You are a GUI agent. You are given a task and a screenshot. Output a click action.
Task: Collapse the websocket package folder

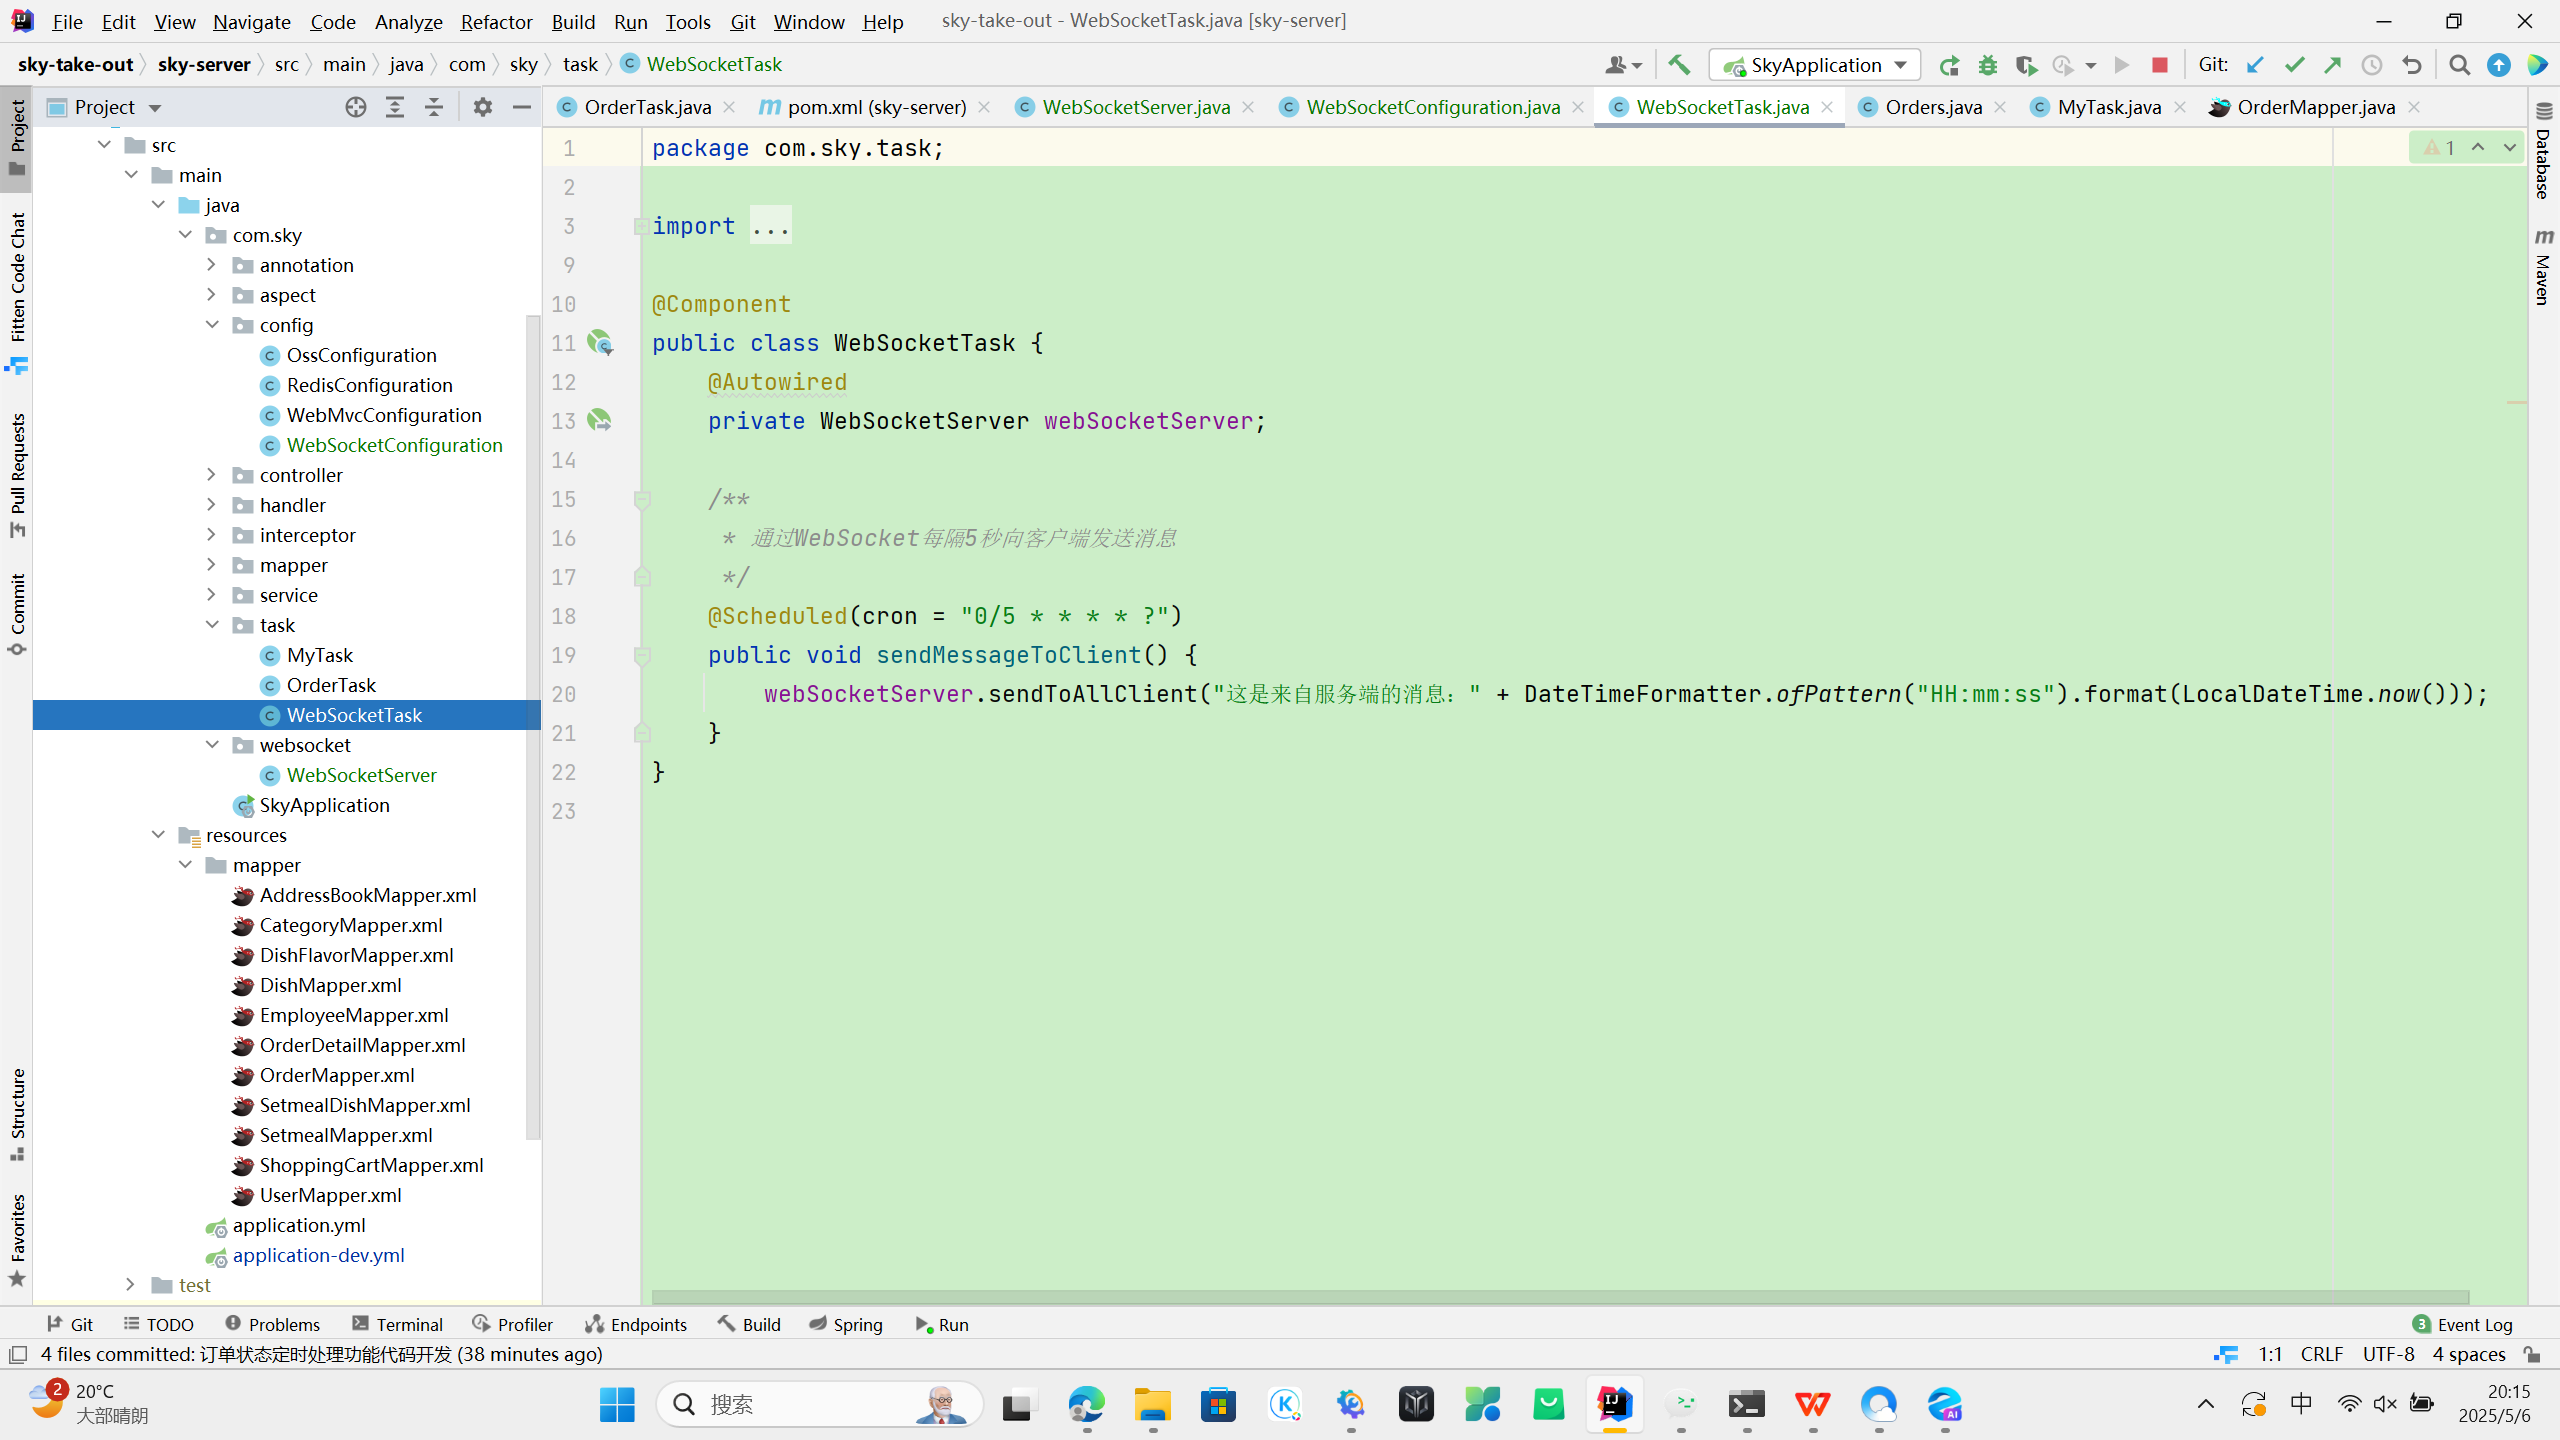click(x=211, y=745)
